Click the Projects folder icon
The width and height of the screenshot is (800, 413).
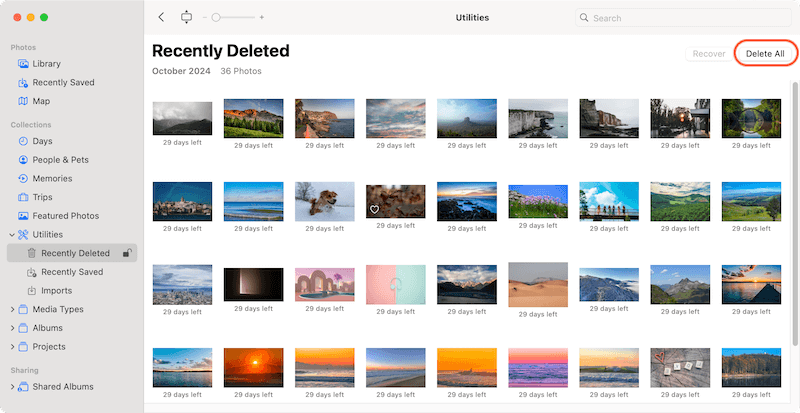click(x=23, y=347)
